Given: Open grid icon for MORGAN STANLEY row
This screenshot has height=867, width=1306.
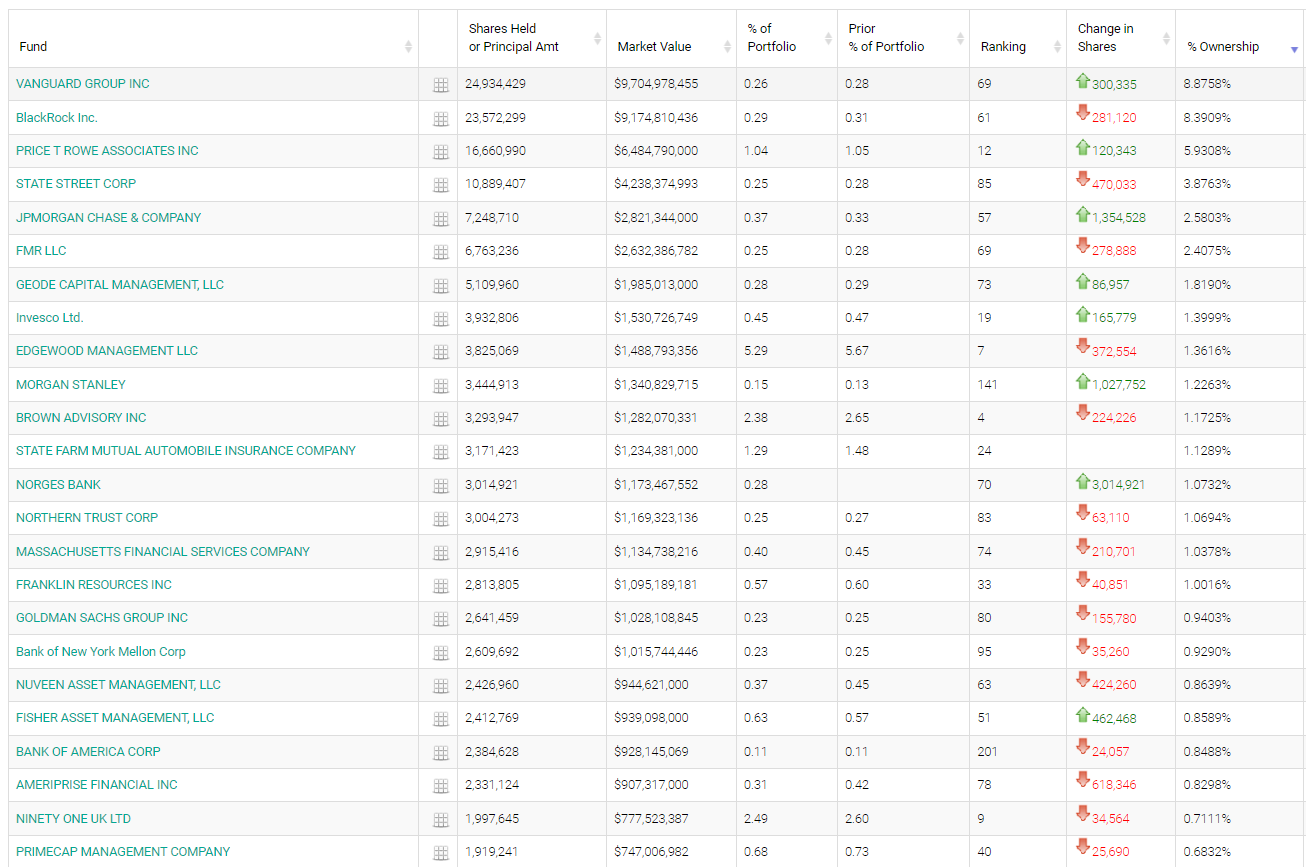Looking at the screenshot, I should pos(440,386).
